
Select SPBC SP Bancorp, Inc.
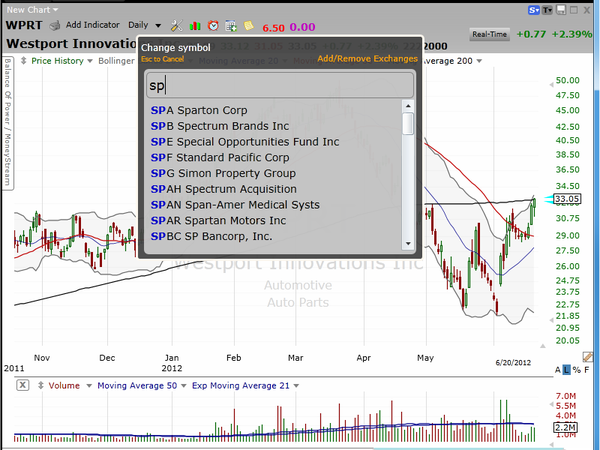pos(211,236)
